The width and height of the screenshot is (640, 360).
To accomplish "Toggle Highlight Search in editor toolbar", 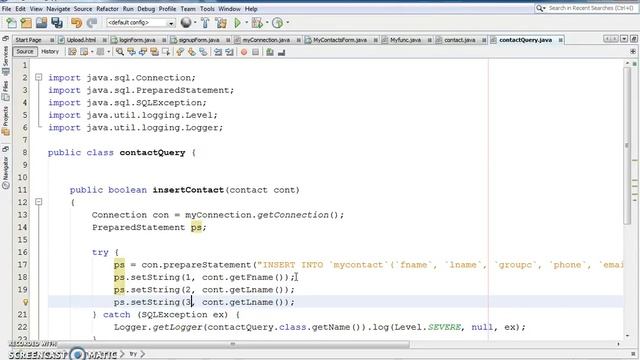I will click(154, 52).
